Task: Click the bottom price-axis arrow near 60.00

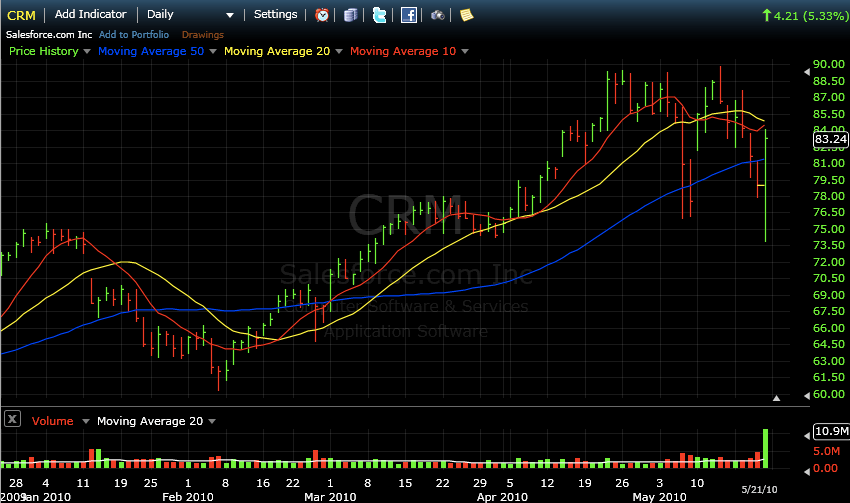Action: click(x=807, y=395)
